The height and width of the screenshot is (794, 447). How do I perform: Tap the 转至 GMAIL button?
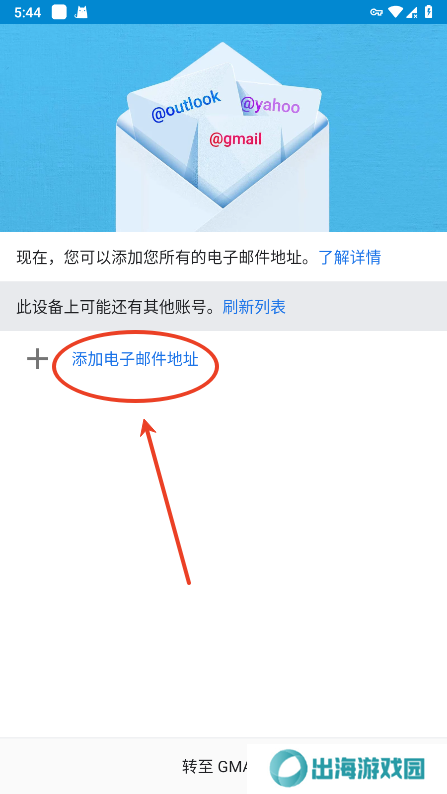[x=215, y=767]
